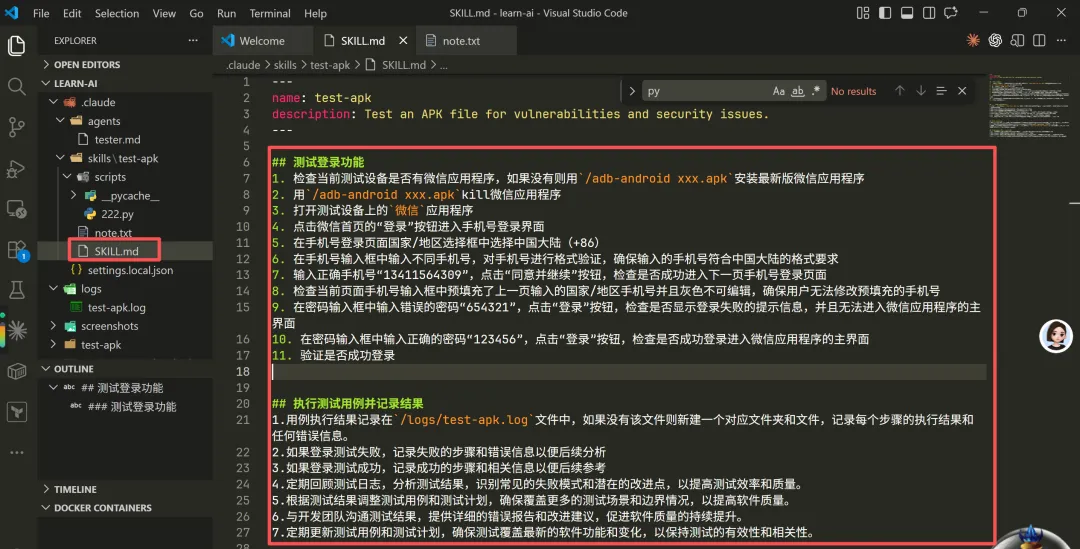Click the 'skills' breadcrumb segment
Viewport: 1080px width, 549px height.
tap(285, 65)
